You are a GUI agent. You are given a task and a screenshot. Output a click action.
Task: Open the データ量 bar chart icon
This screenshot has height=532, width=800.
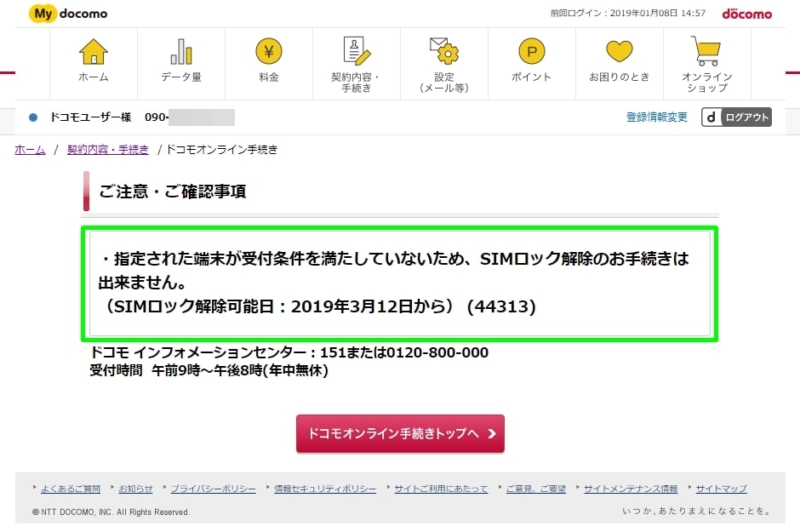click(181, 52)
